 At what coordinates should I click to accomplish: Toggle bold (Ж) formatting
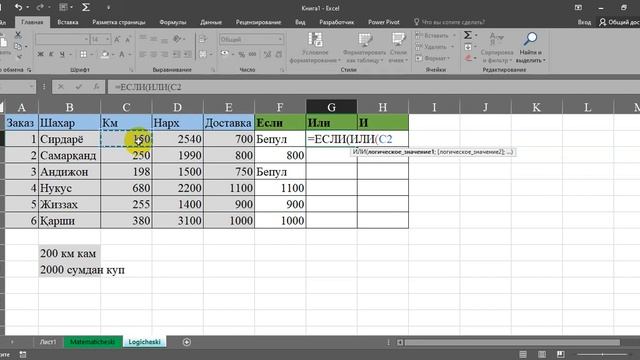click(x=40, y=54)
